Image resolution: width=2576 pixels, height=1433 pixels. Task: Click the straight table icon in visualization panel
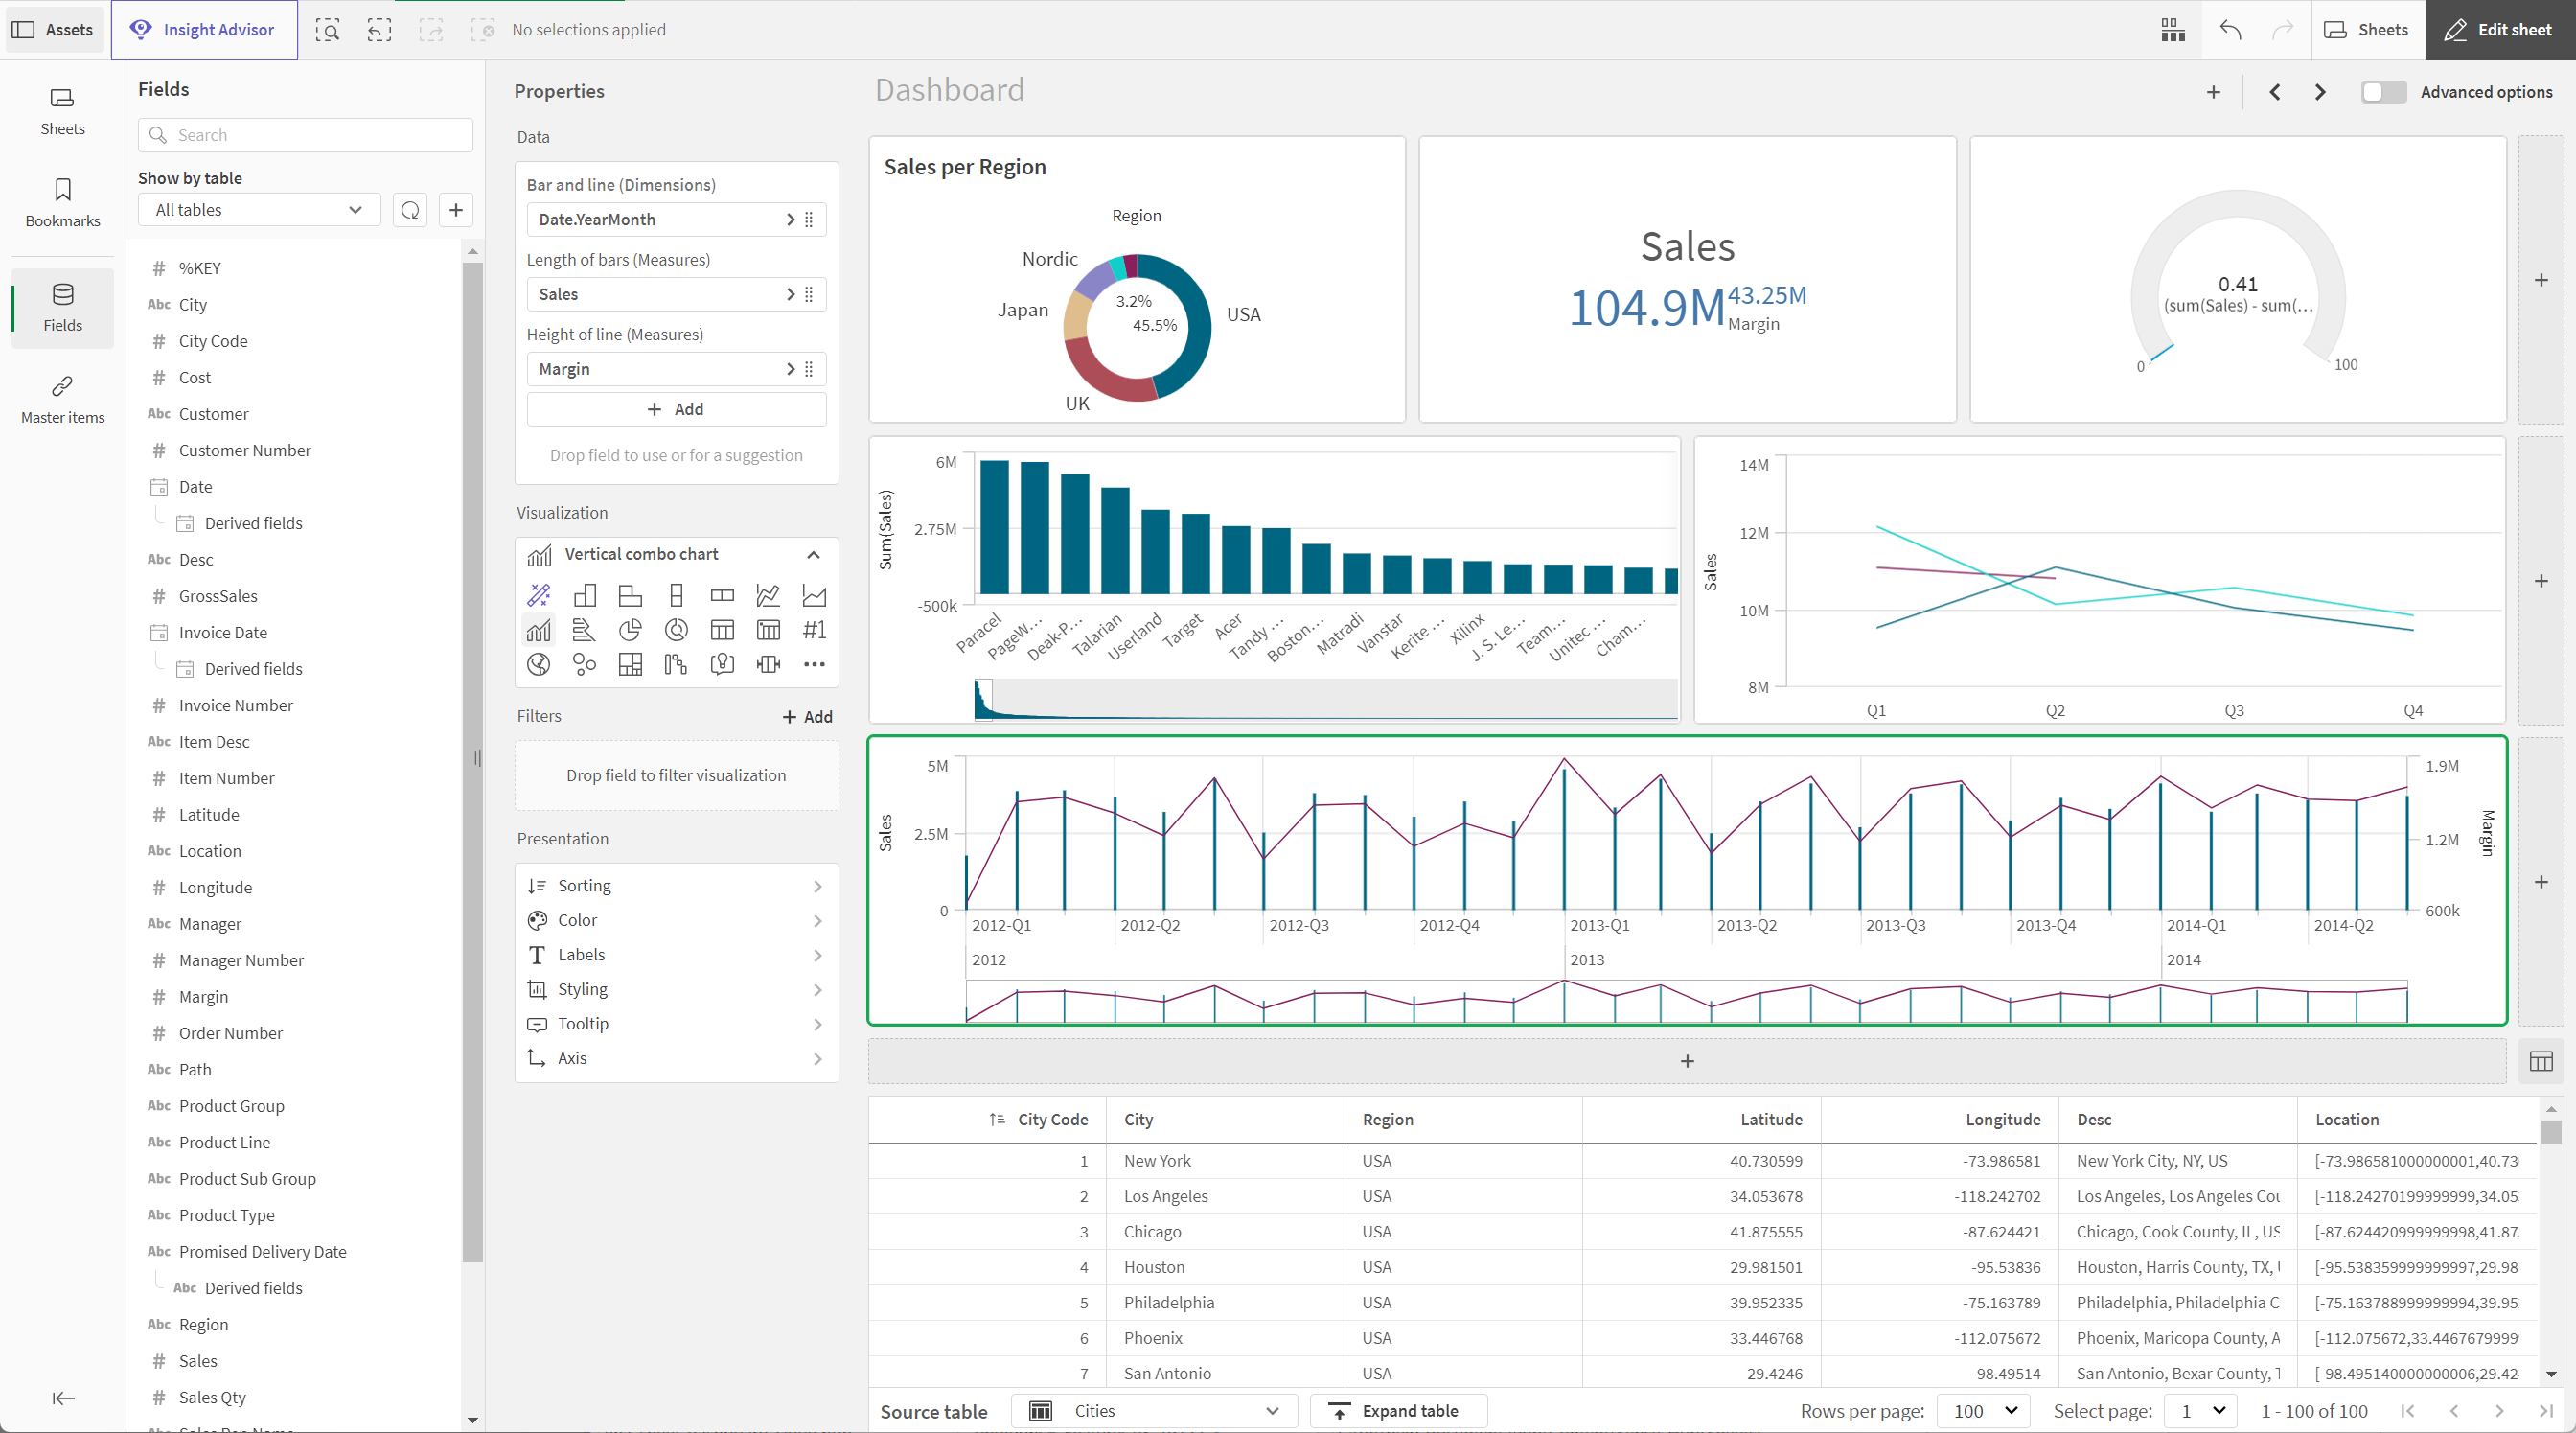pos(720,630)
